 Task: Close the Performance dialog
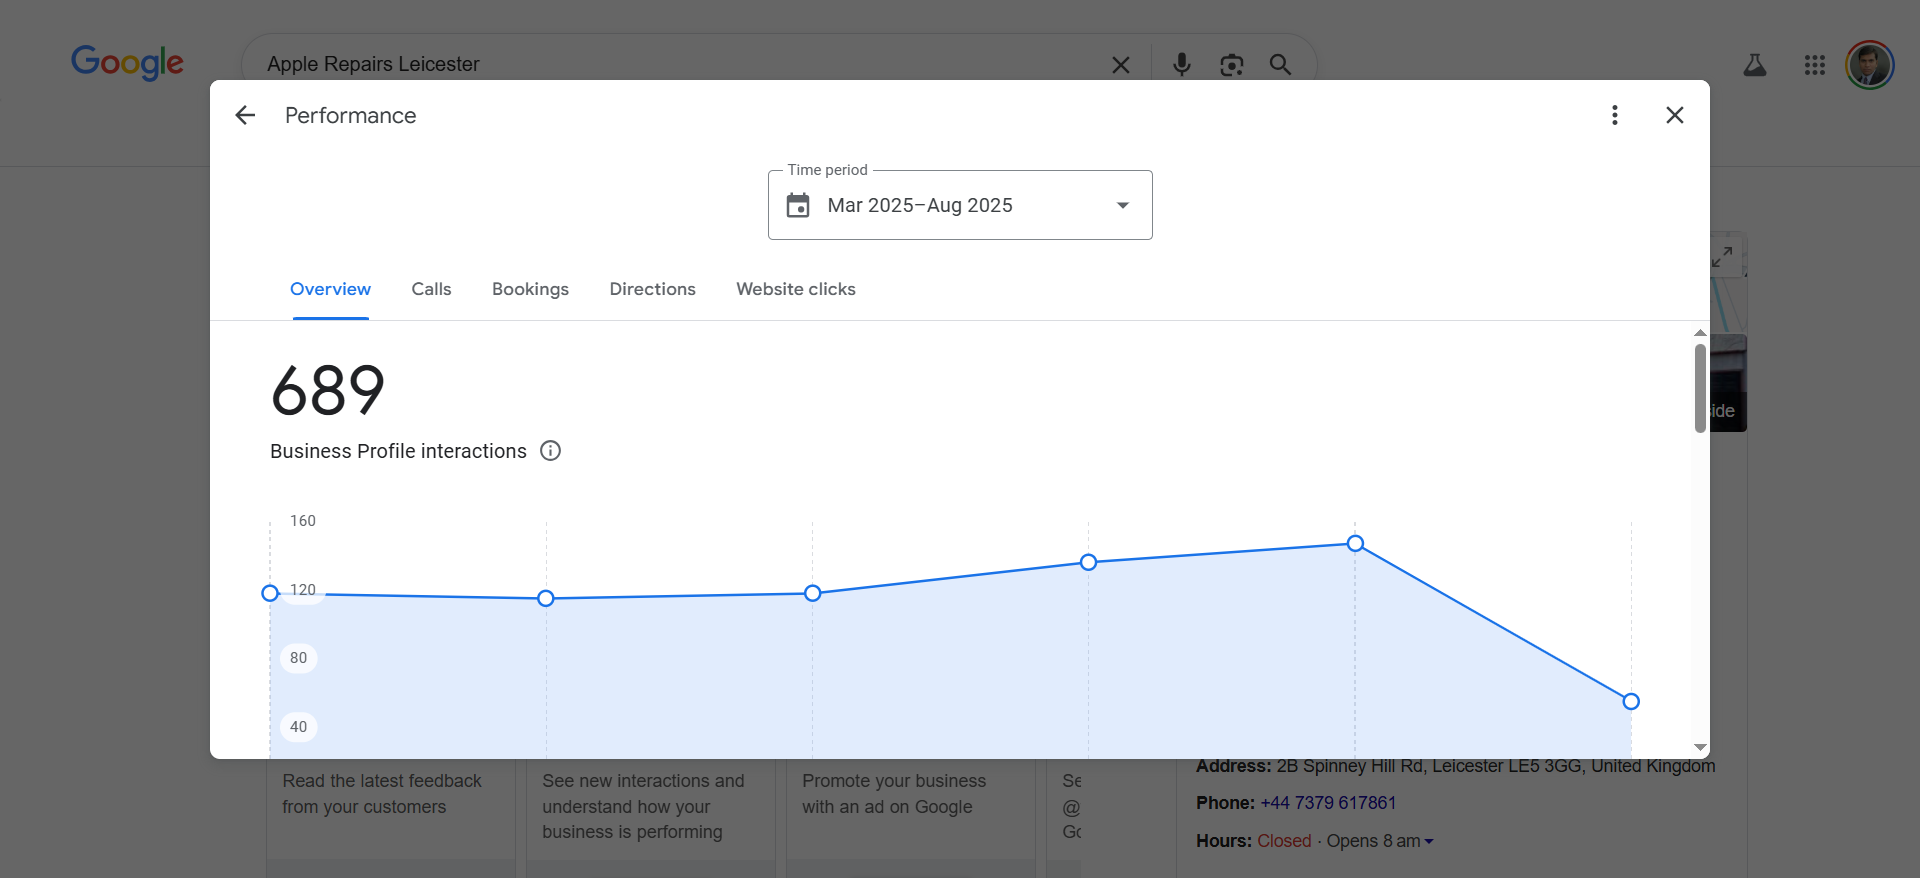pyautogui.click(x=1675, y=115)
